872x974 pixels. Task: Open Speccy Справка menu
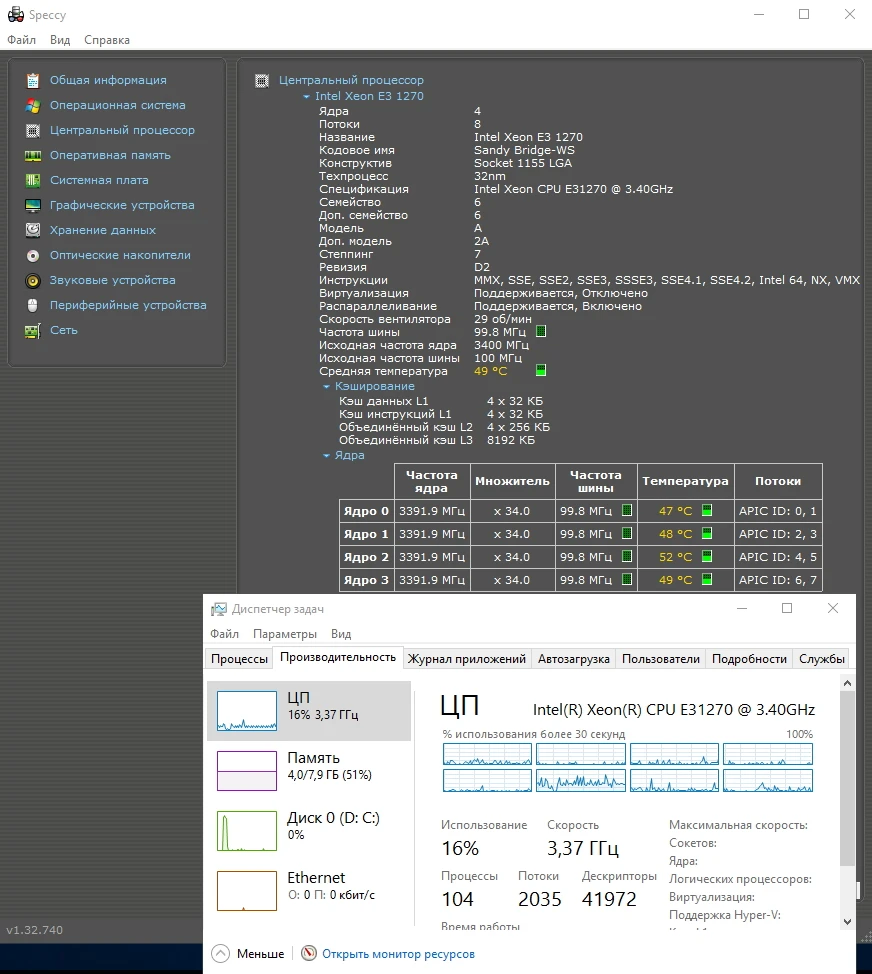tap(107, 40)
